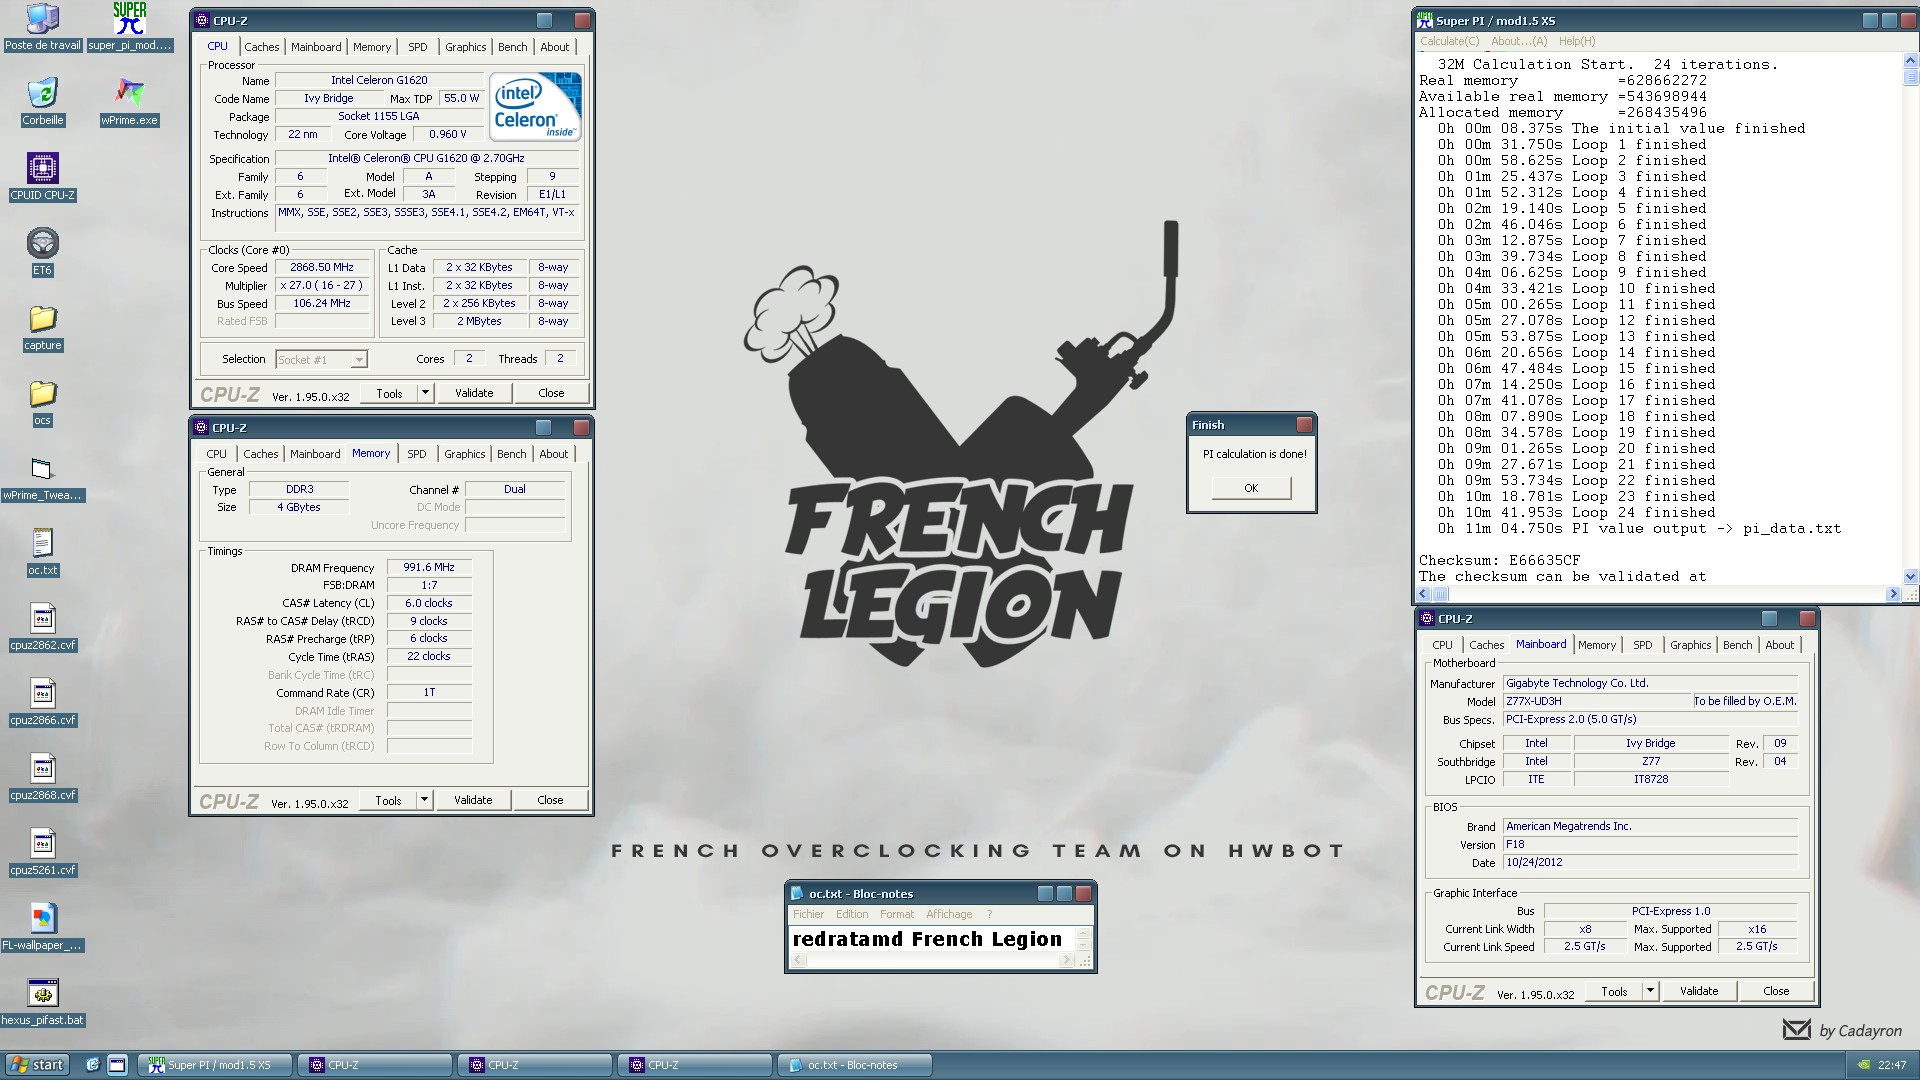Screen dimensions: 1920x1080
Task: Click Validate in memory CPU-Z window
Action: click(x=473, y=800)
